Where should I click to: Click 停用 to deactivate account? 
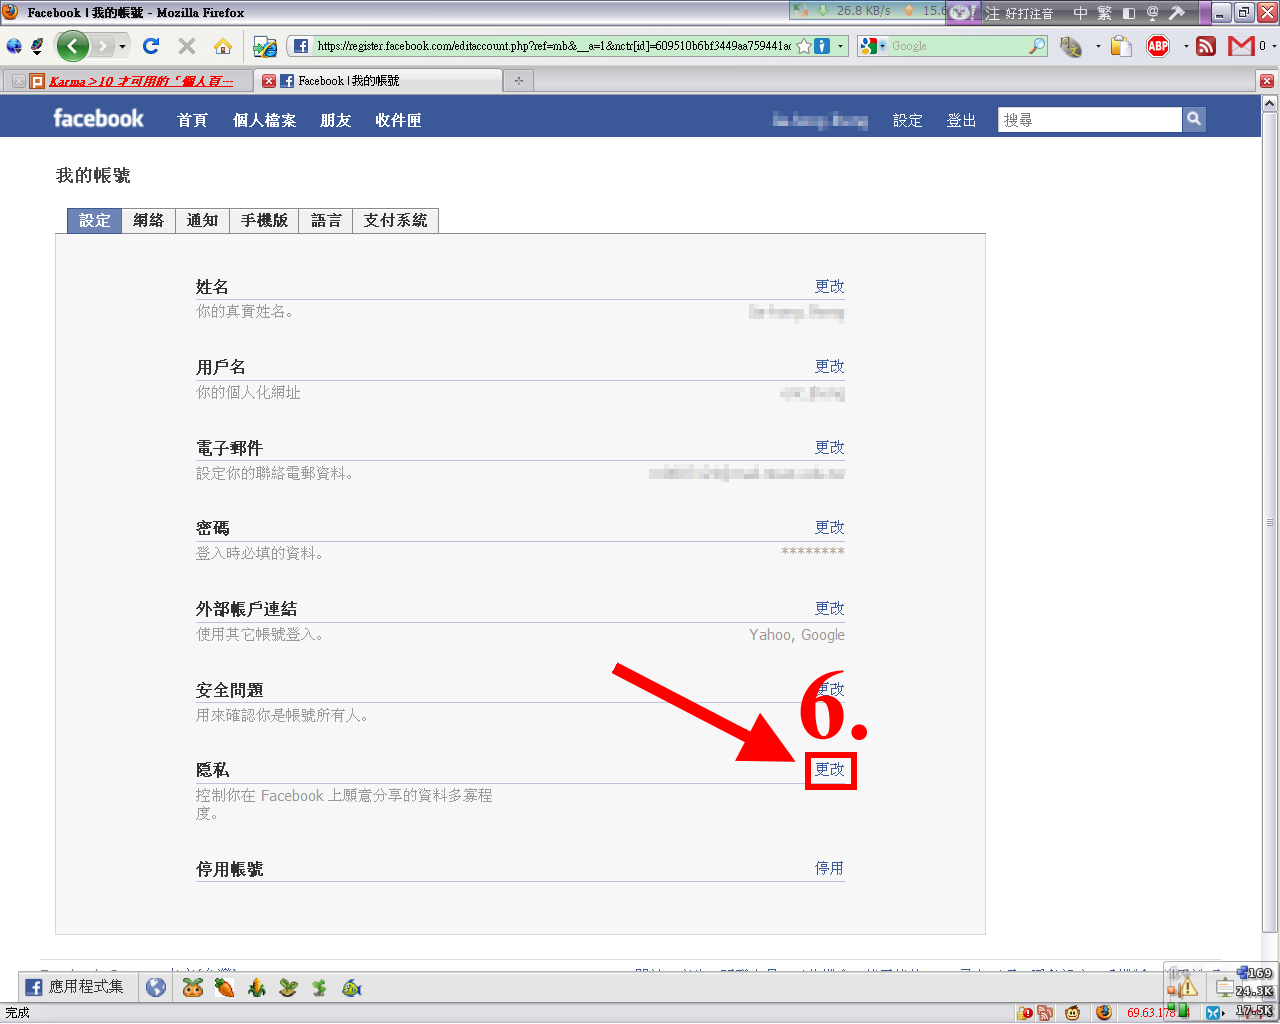click(x=829, y=868)
